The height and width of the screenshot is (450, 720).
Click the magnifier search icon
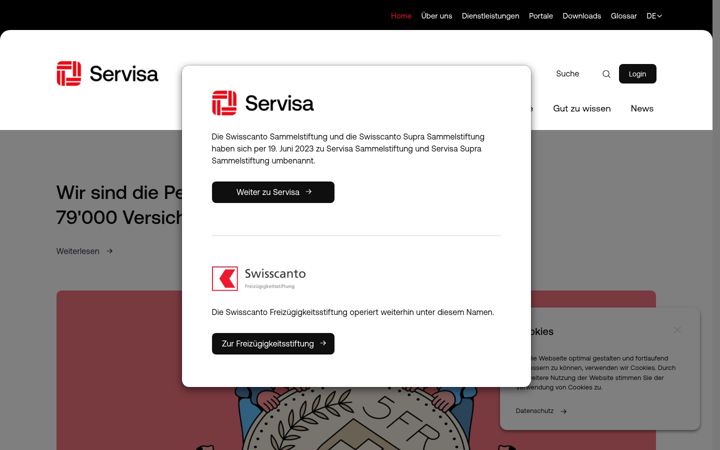click(606, 74)
